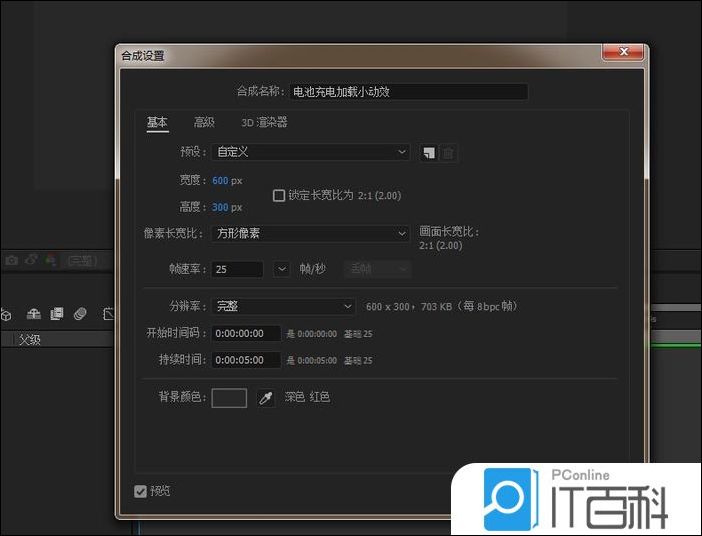
Task: Click the 开始时间码 field
Action: click(246, 334)
